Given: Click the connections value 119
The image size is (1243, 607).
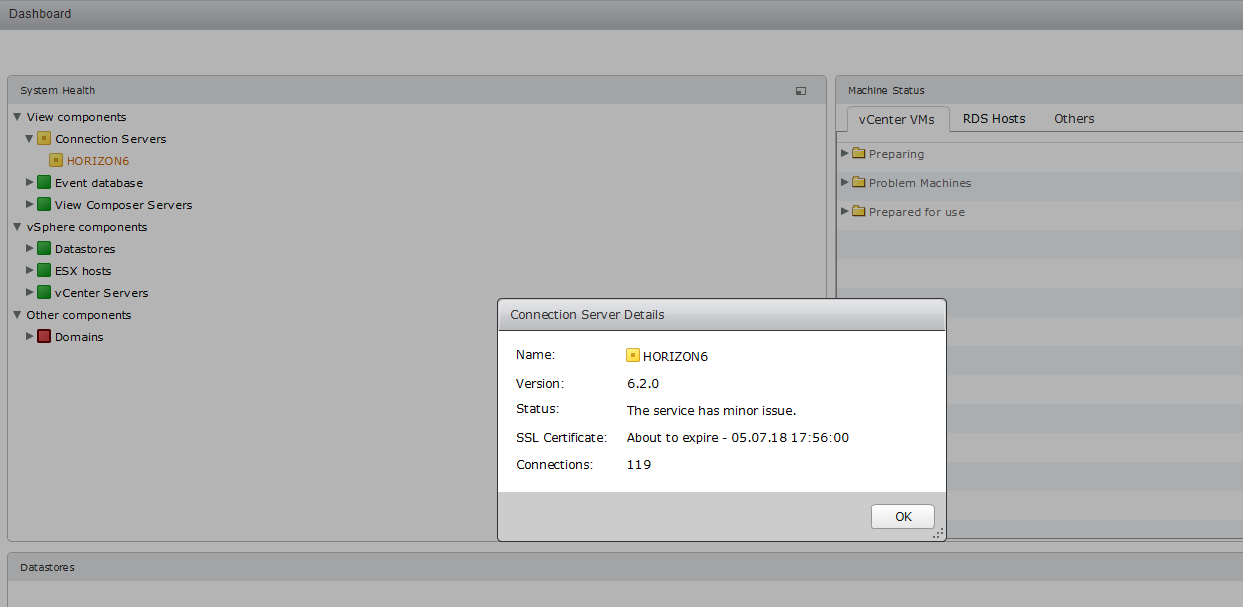Looking at the screenshot, I should click(639, 464).
